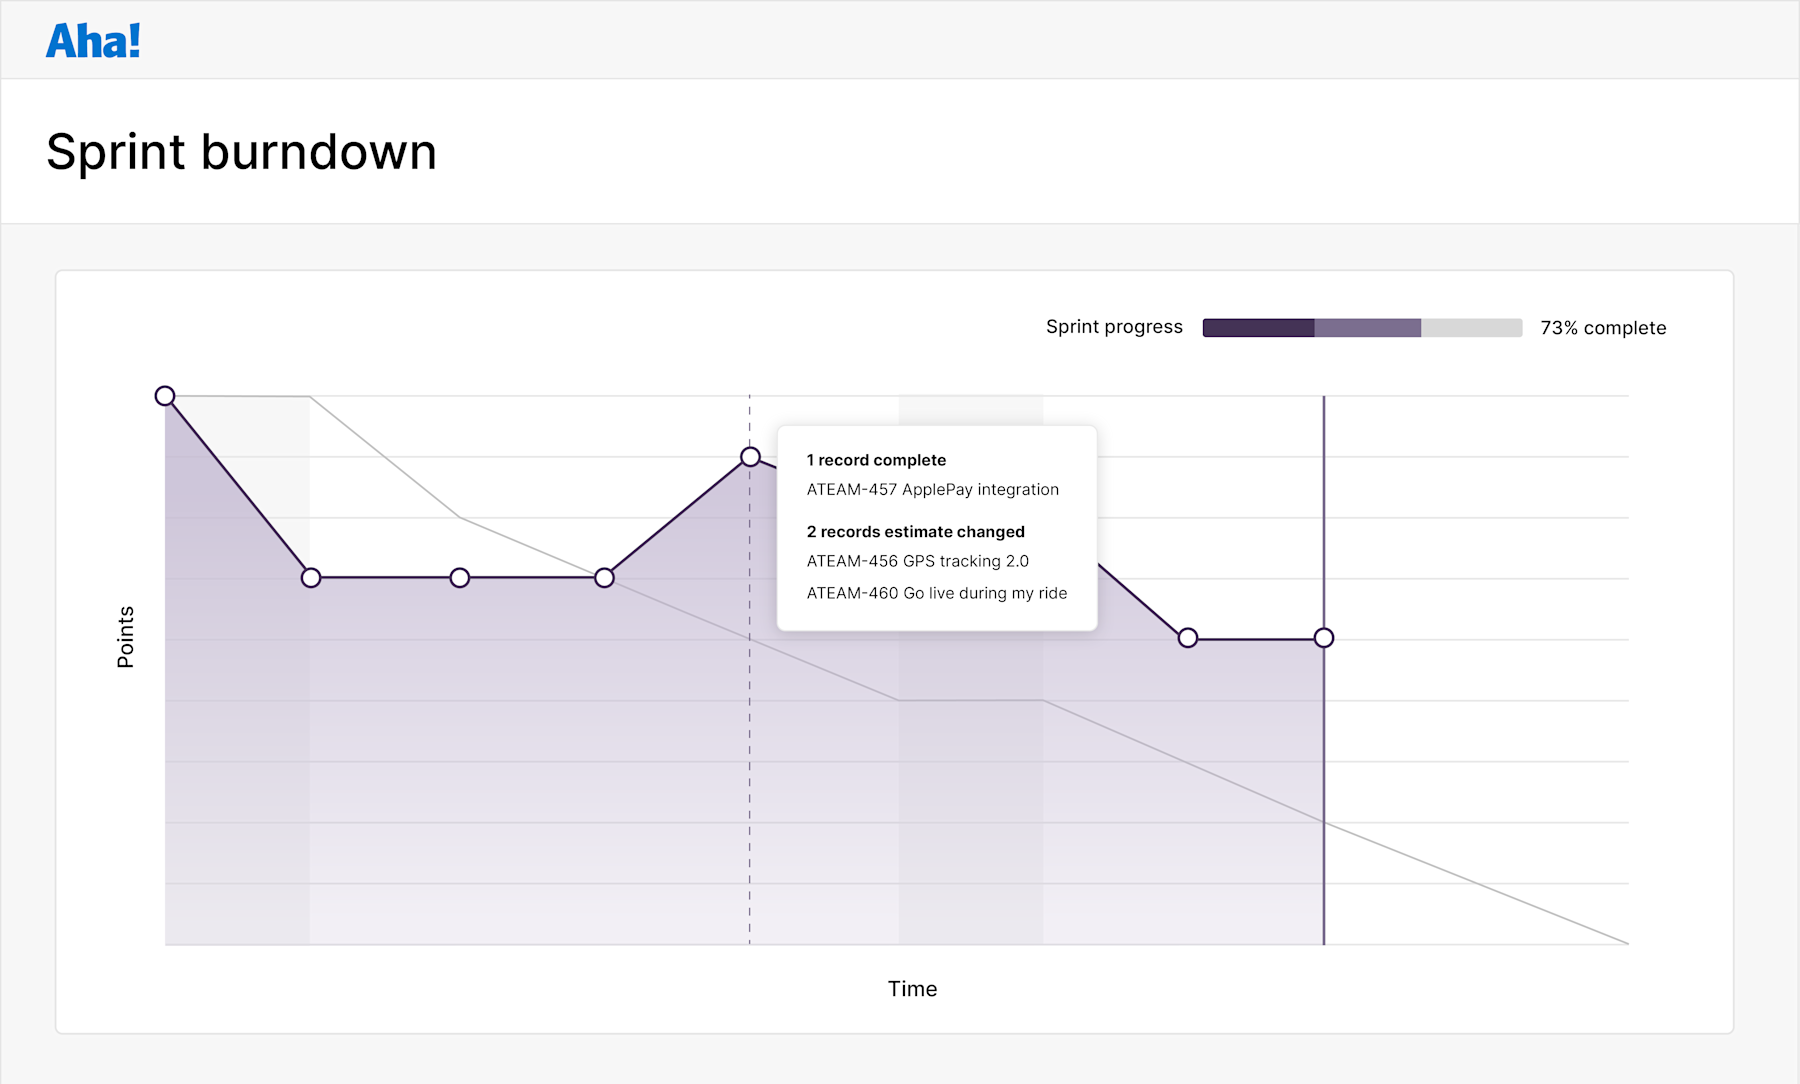Click the Aha! logo in the header
Screen dimensions: 1800x1084
pos(93,39)
